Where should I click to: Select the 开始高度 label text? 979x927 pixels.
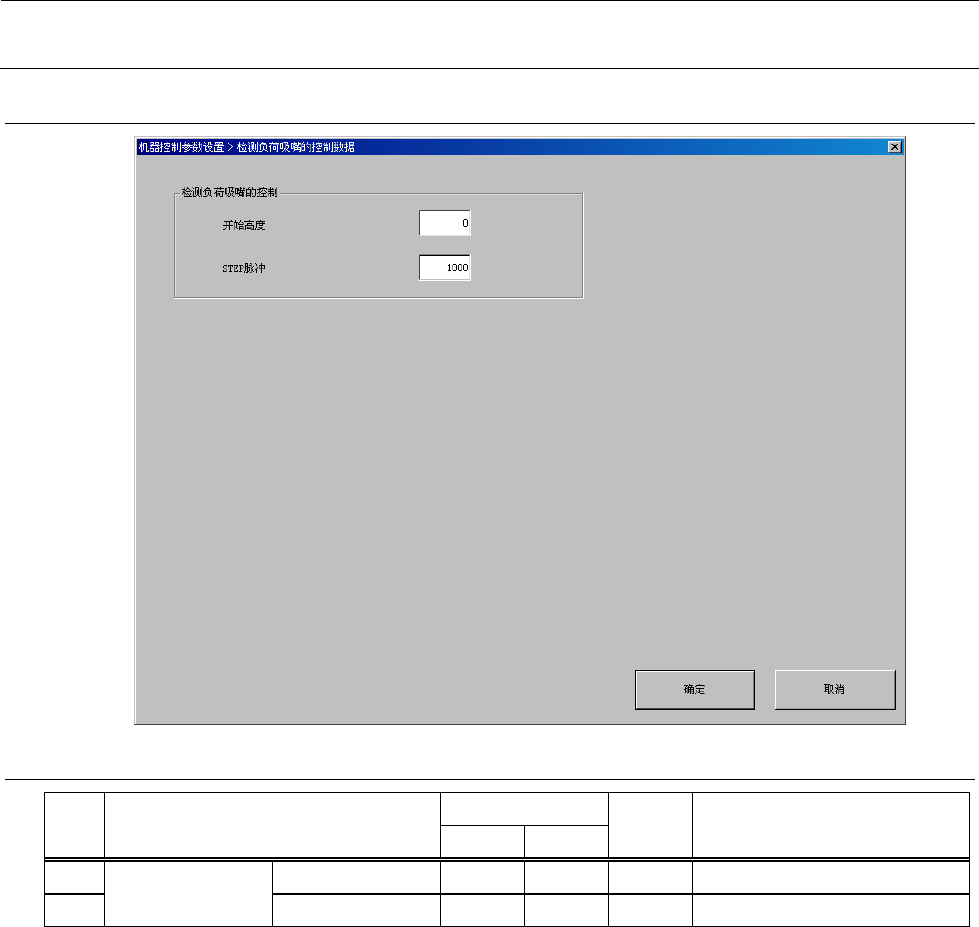[x=244, y=225]
